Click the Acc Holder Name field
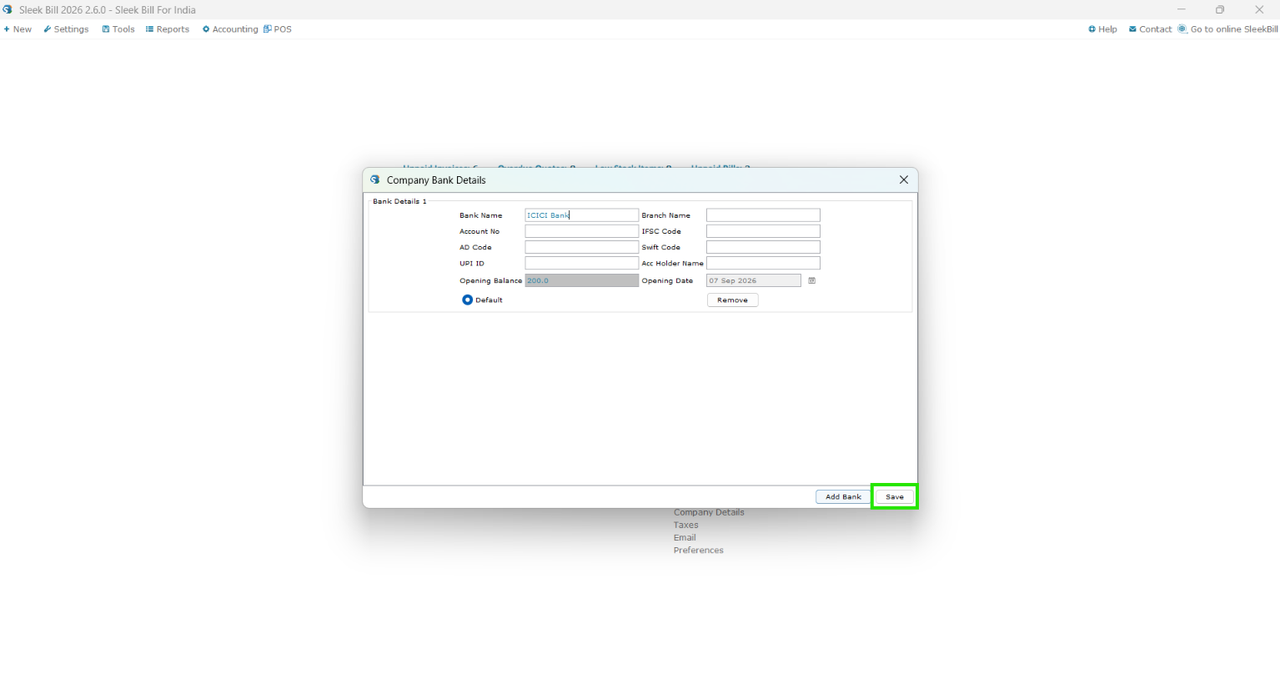This screenshot has width=1280, height=680. [x=763, y=263]
